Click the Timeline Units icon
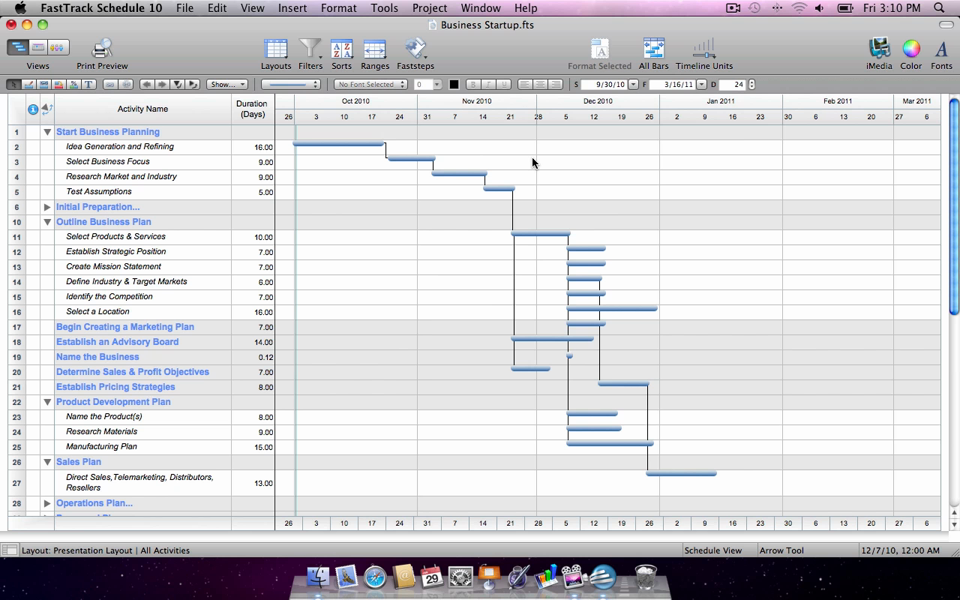The image size is (960, 600). click(704, 49)
